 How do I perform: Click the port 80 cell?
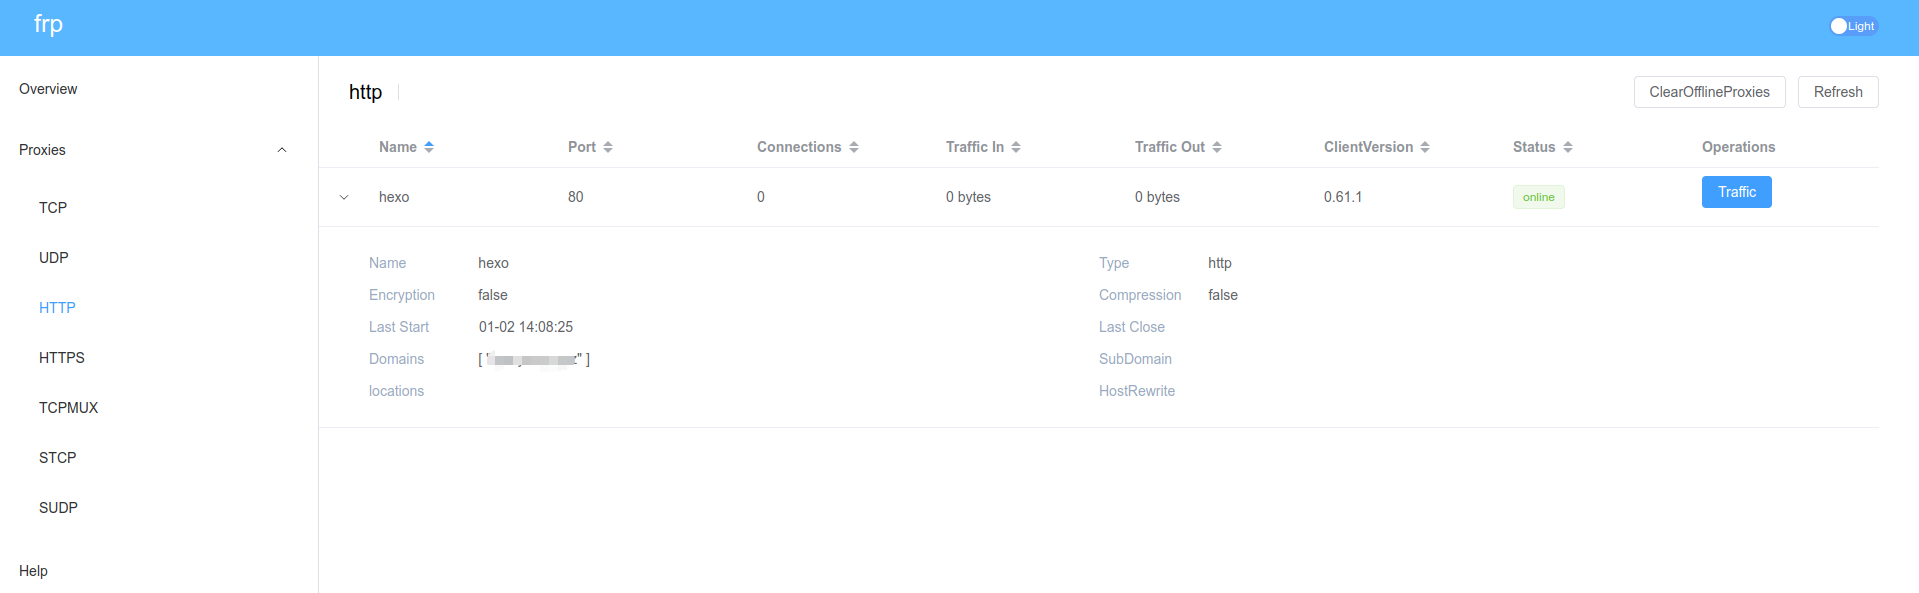pyautogui.click(x=576, y=197)
